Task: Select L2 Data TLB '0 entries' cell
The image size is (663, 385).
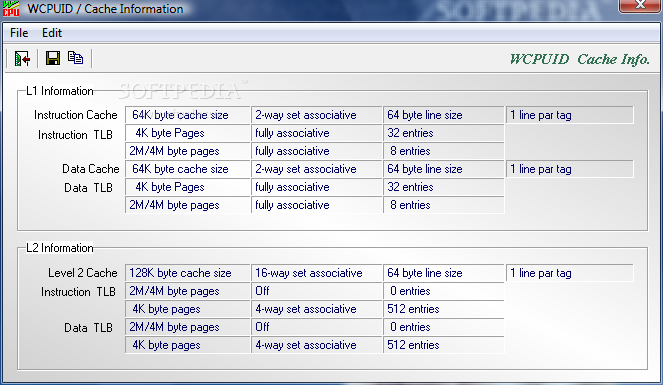Action: (444, 327)
